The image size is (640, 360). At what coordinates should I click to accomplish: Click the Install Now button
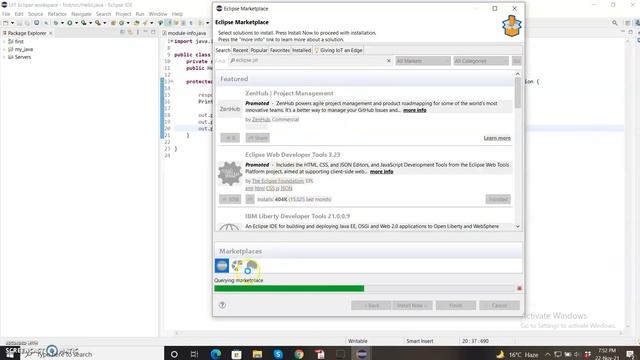(412, 305)
